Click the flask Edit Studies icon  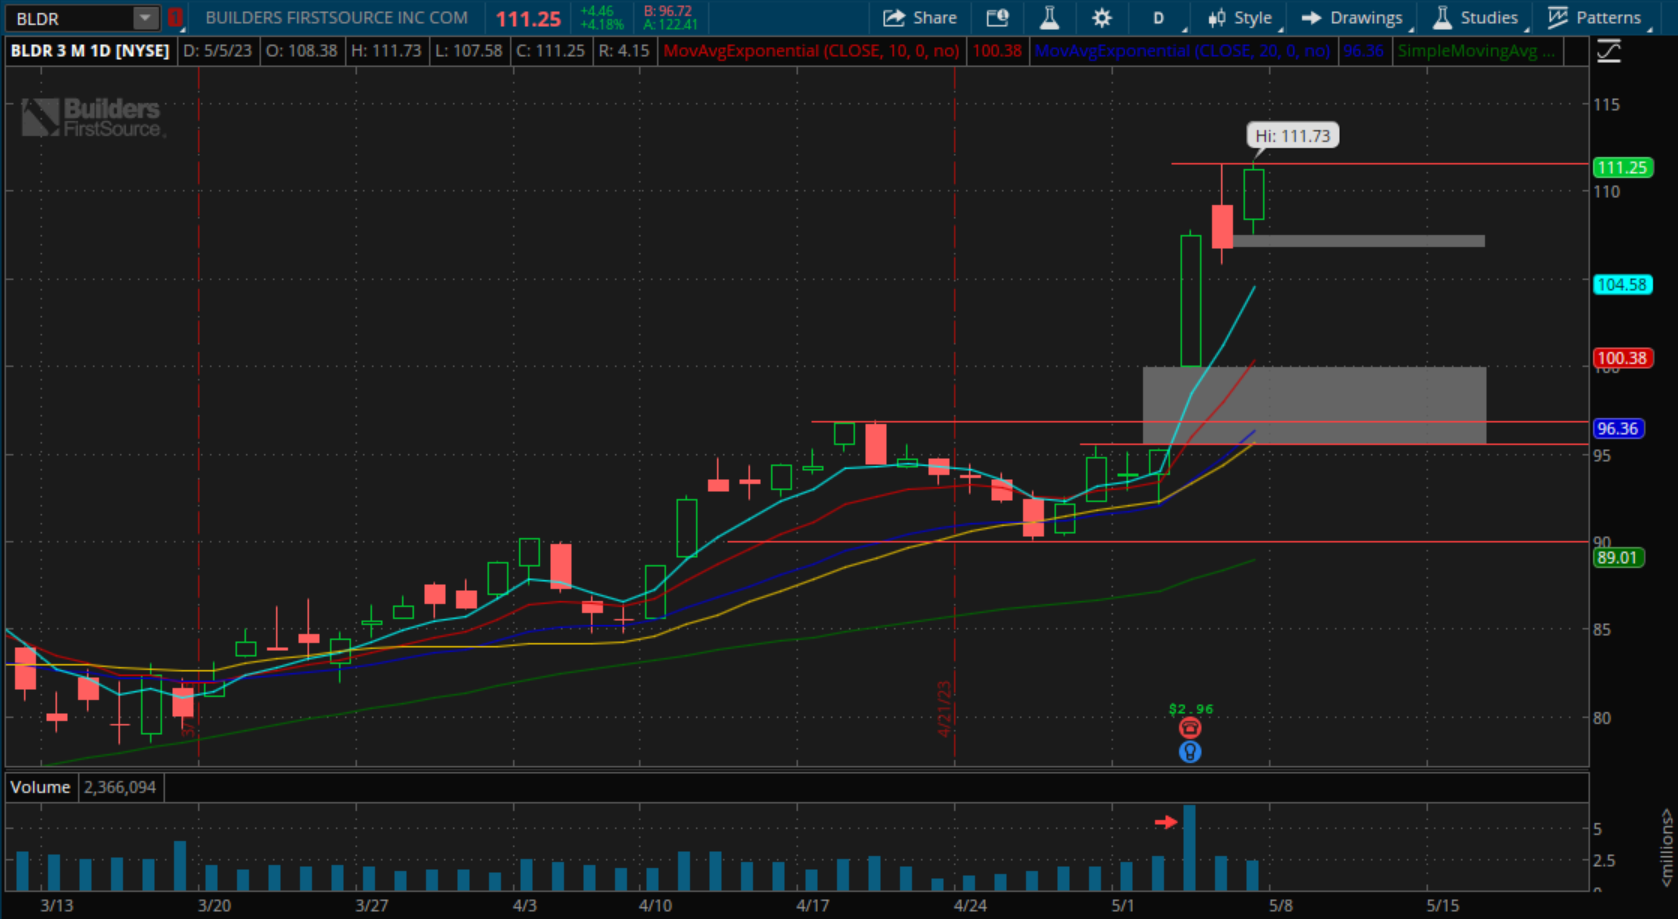tap(1049, 18)
